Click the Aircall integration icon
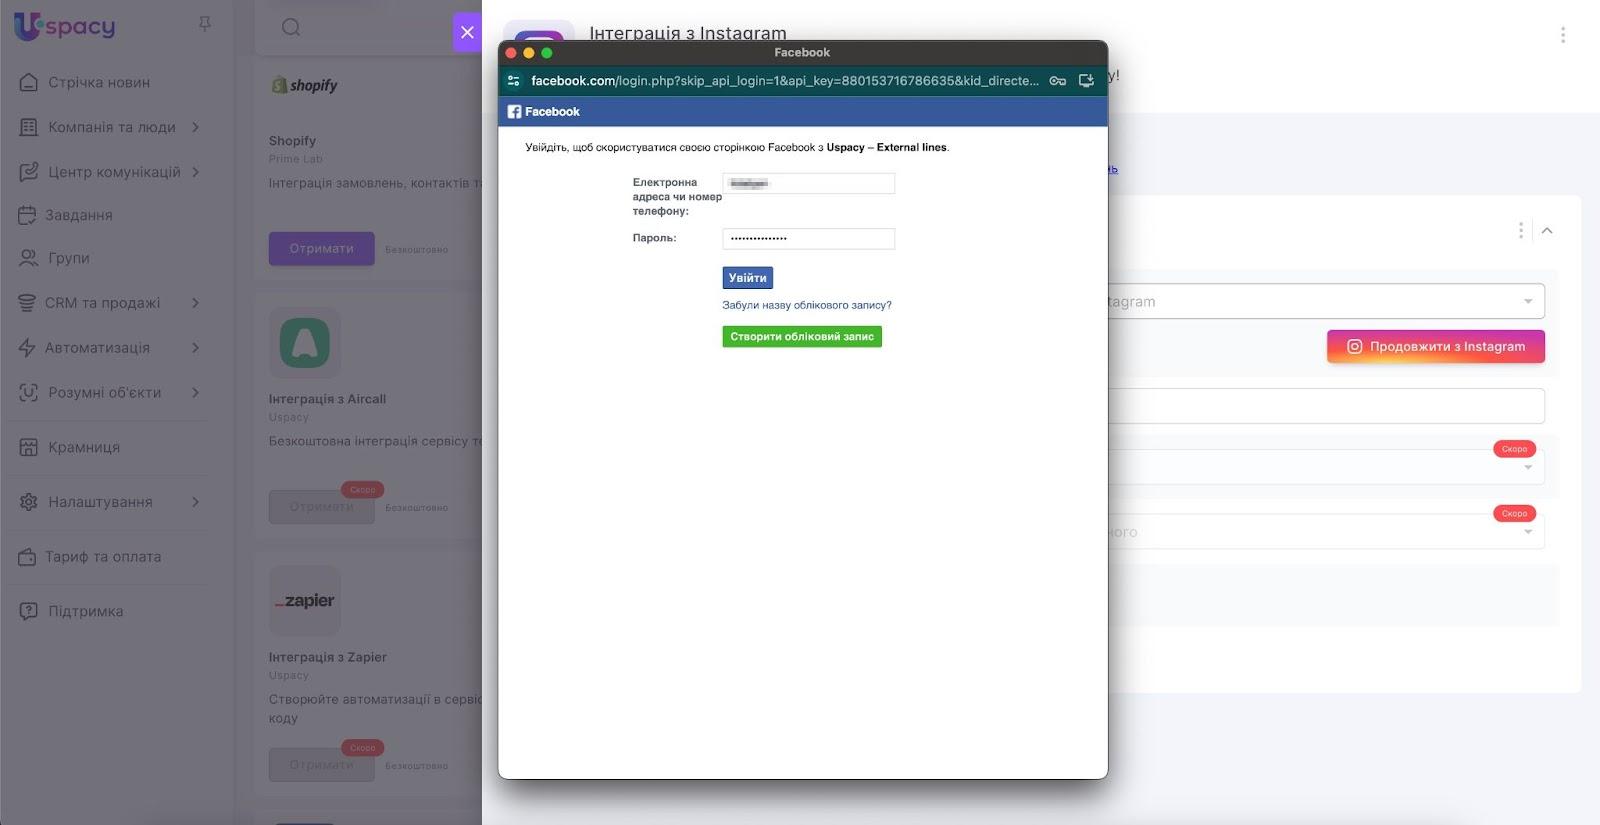1600x825 pixels. (304, 343)
